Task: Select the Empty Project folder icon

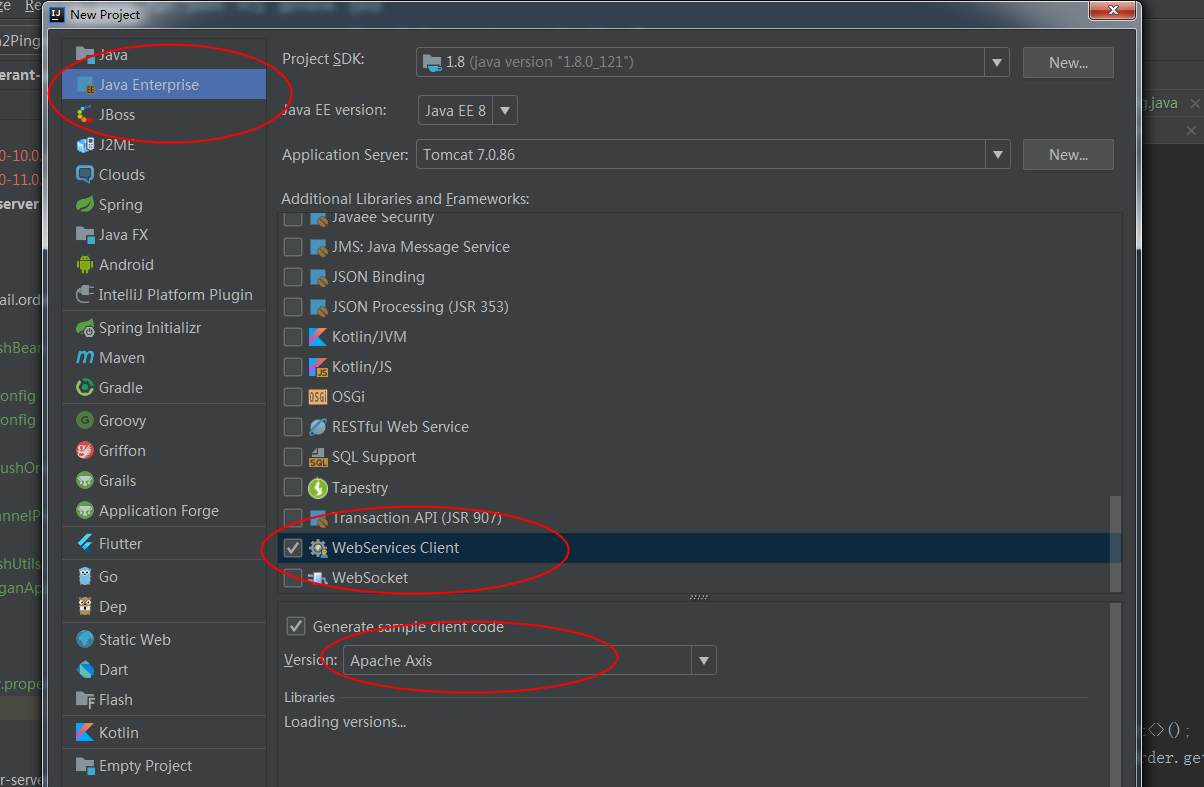Action: coord(85,766)
